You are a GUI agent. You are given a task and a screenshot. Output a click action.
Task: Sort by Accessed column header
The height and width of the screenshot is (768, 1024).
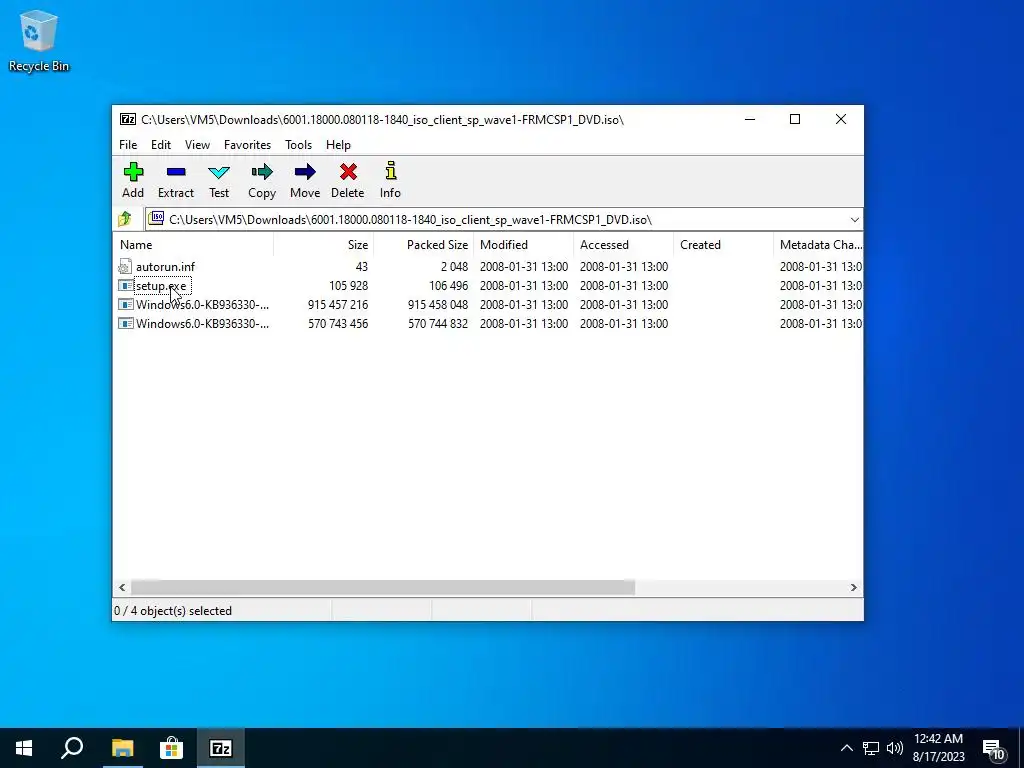point(623,245)
